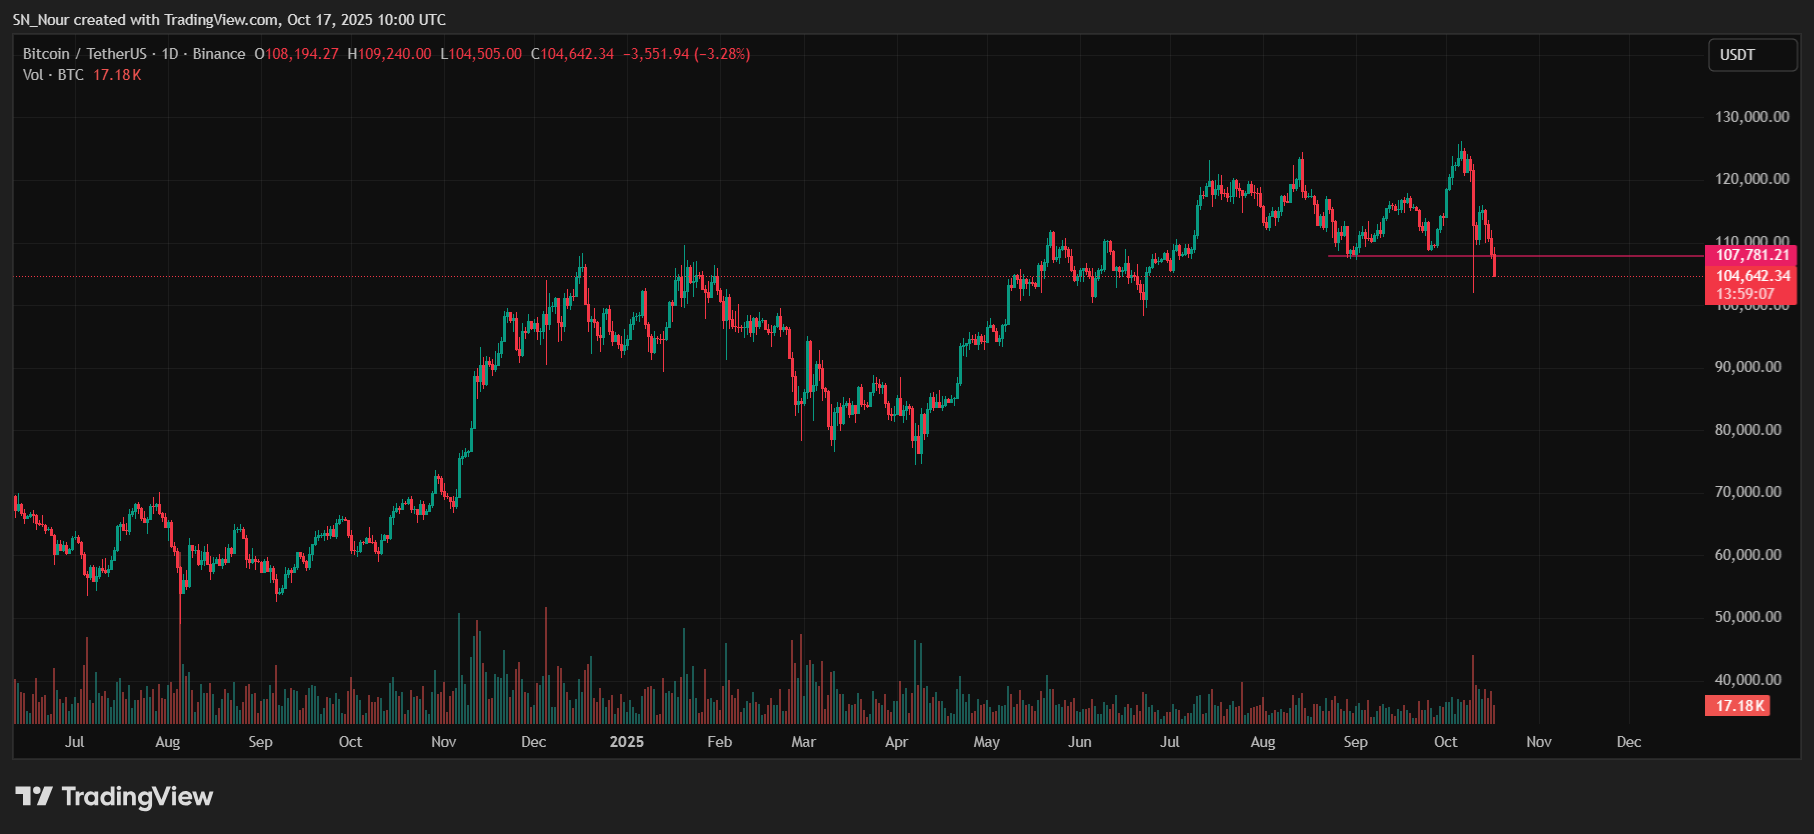
Task: Click the TradingView logo icon
Action: click(33, 796)
